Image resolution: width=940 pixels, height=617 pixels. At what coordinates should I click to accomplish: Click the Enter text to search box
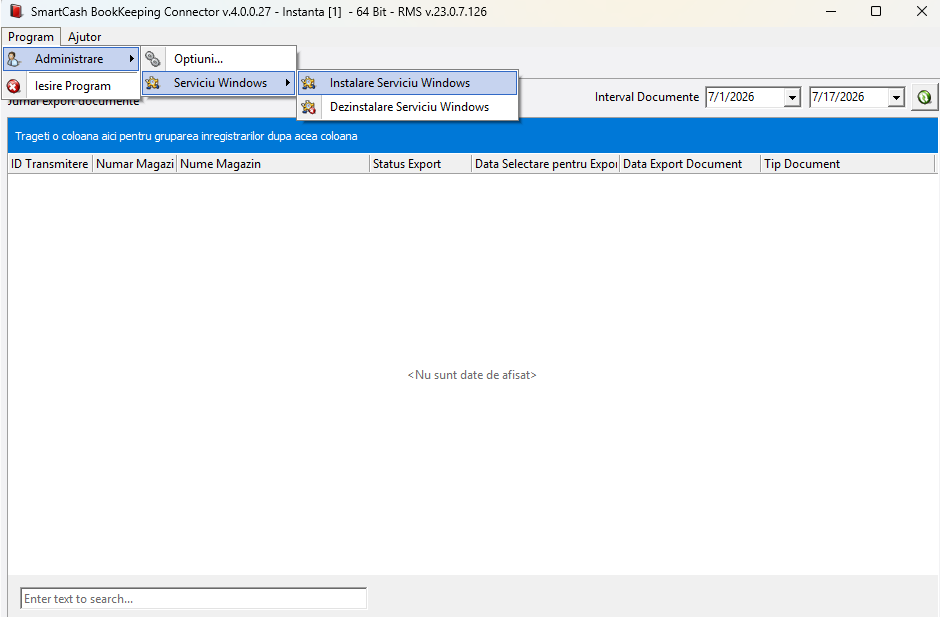[x=194, y=598]
